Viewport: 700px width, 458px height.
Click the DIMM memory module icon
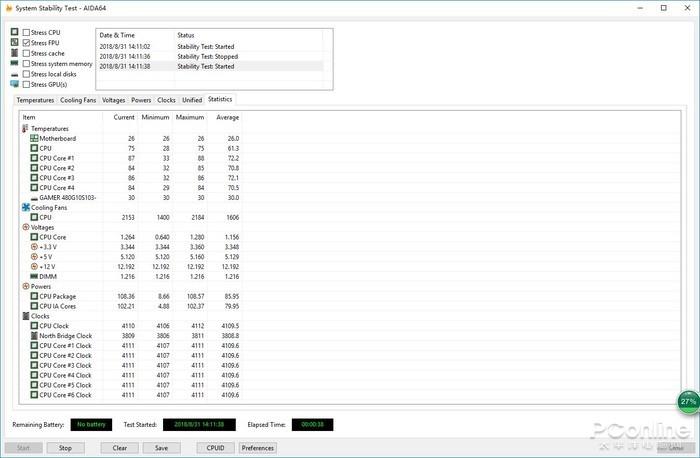tap(34, 276)
